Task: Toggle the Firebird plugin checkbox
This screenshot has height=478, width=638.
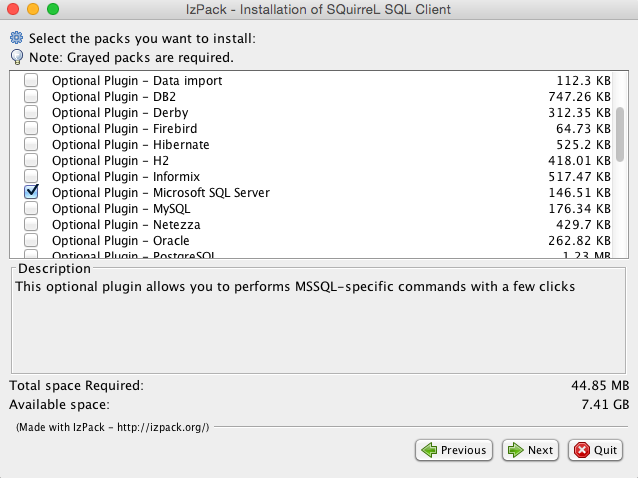Action: pos(31,128)
